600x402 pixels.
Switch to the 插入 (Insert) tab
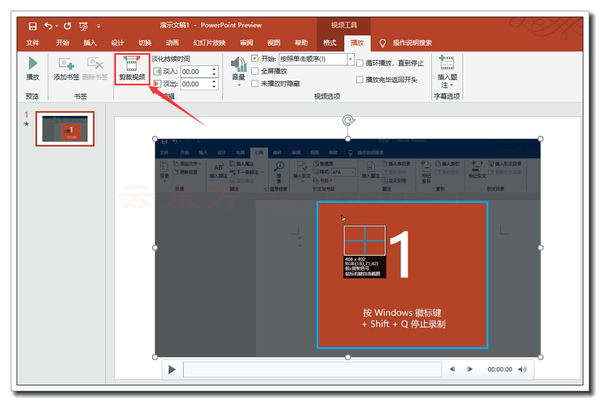(x=90, y=42)
